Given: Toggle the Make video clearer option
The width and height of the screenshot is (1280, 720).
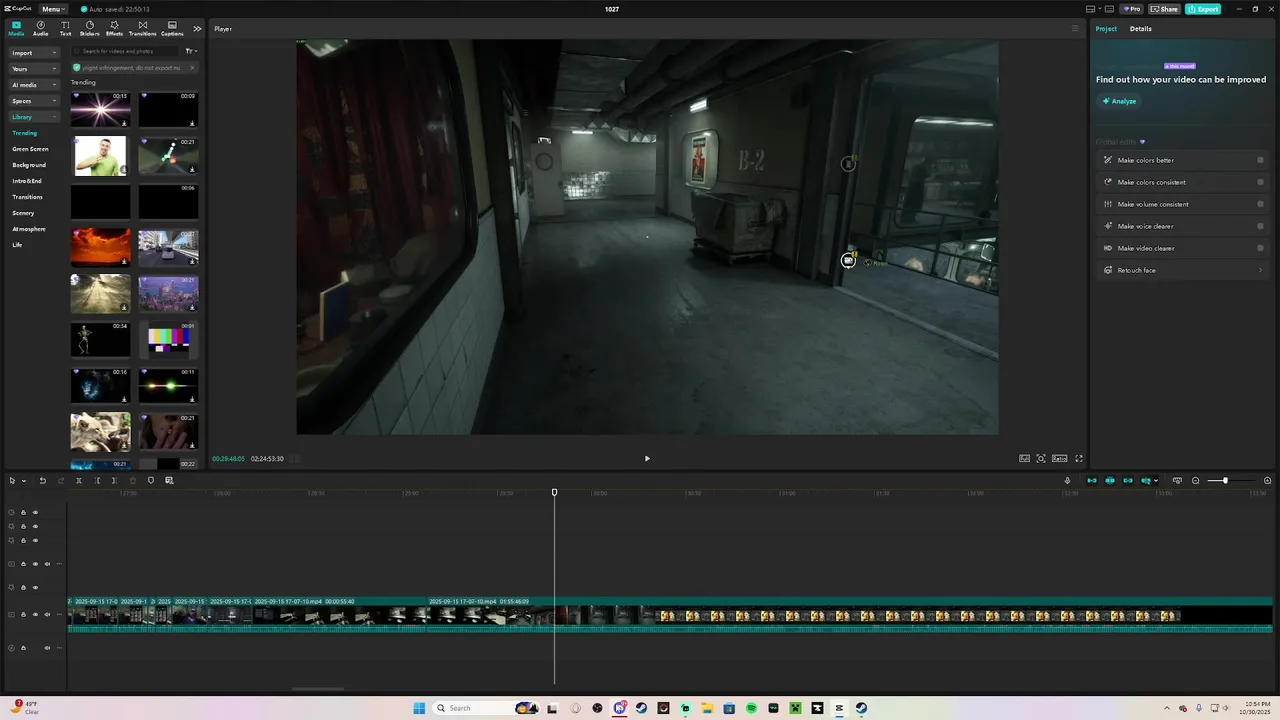Looking at the screenshot, I should (1260, 248).
